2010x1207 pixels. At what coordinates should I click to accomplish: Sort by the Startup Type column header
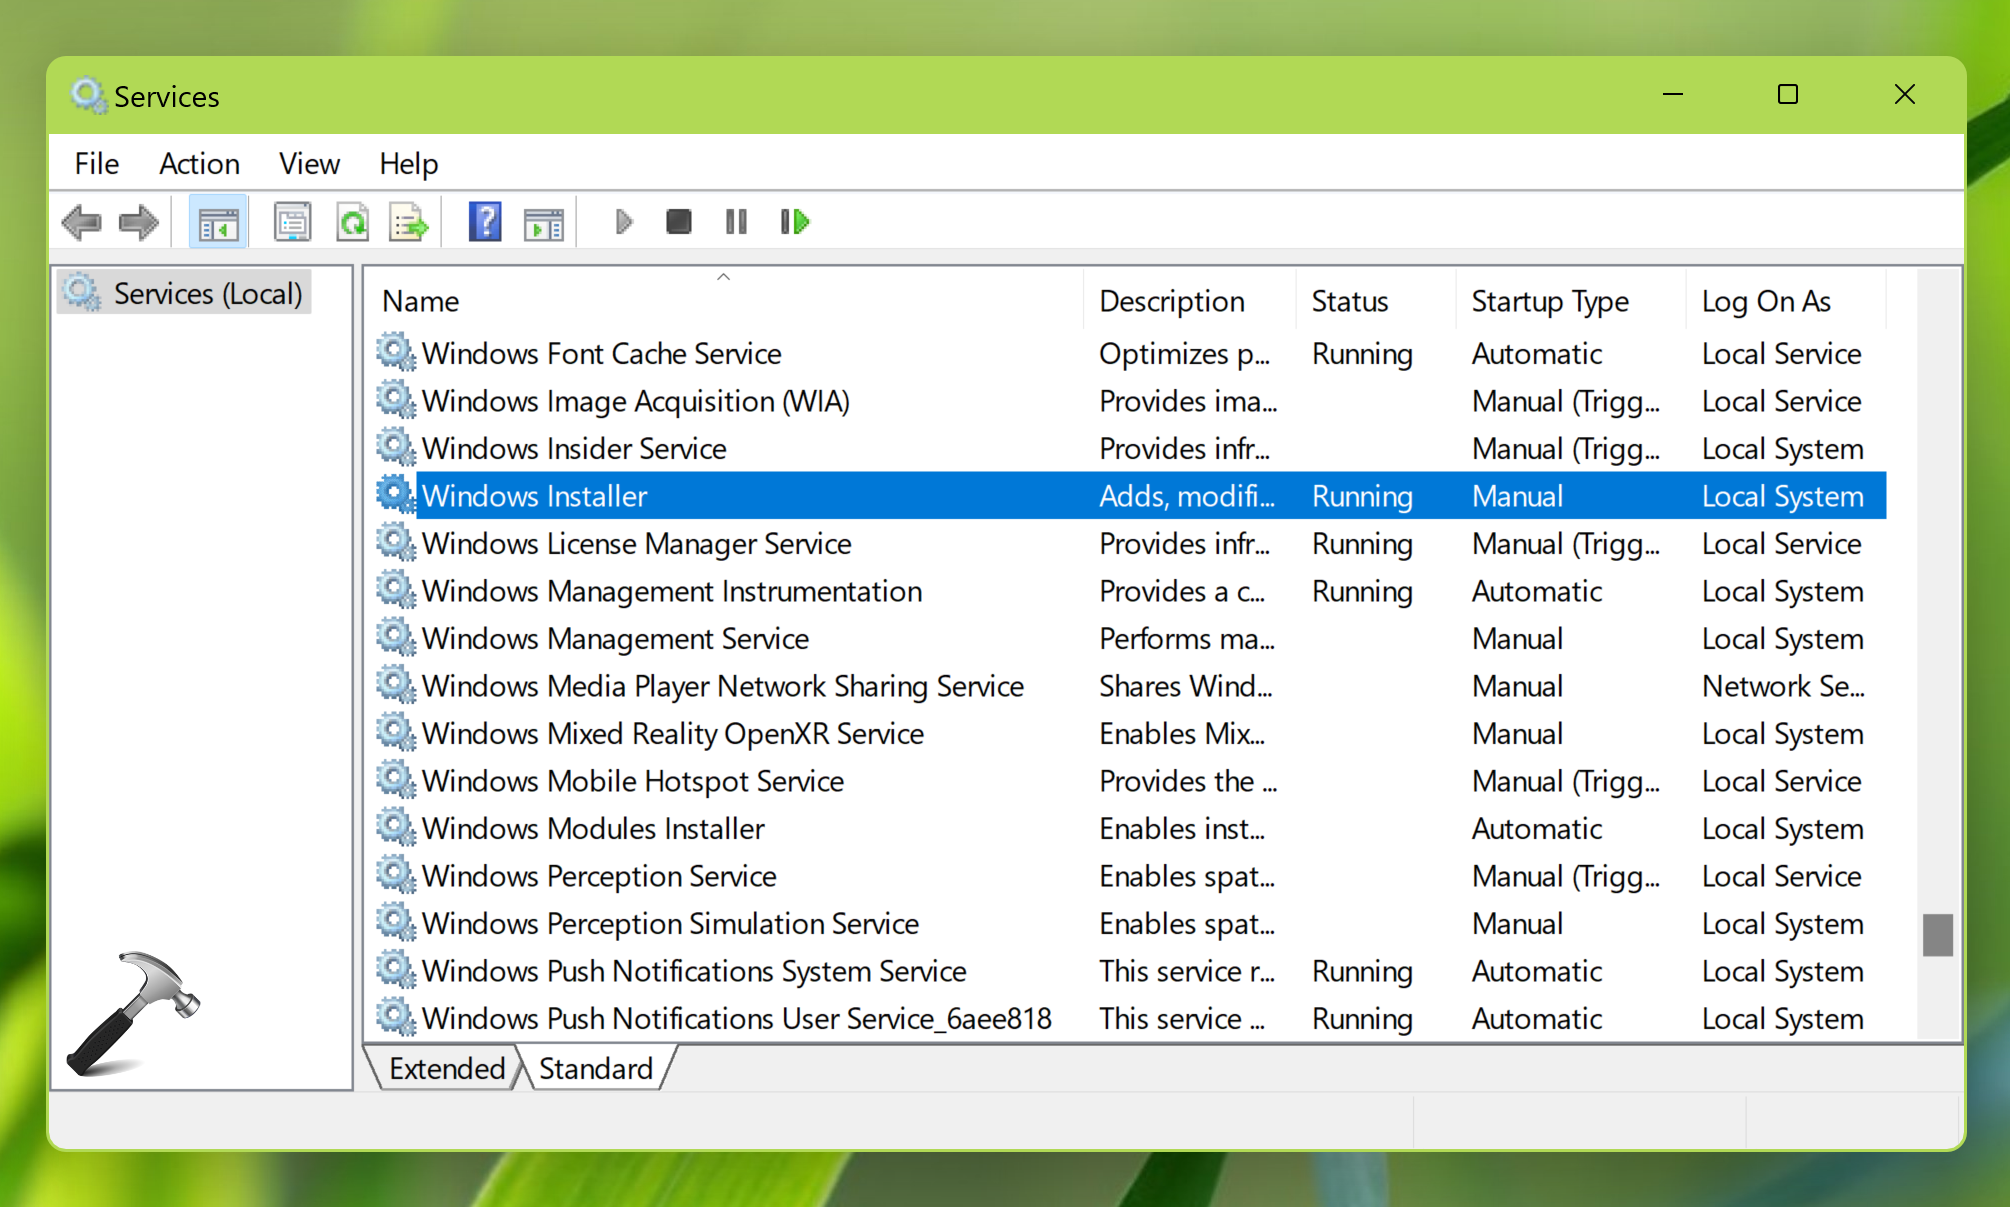click(1550, 301)
